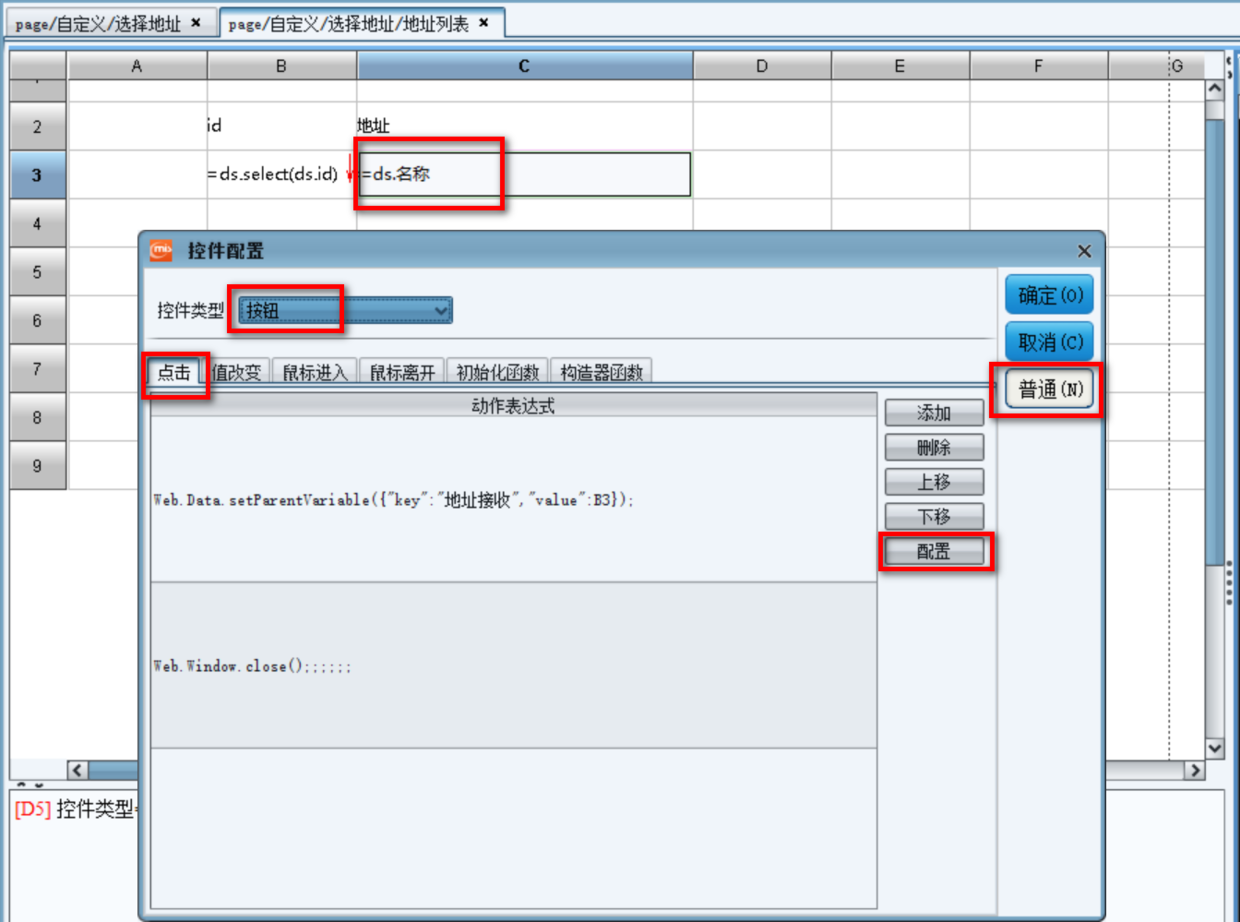Click the 确定(O) button

click(x=1050, y=296)
